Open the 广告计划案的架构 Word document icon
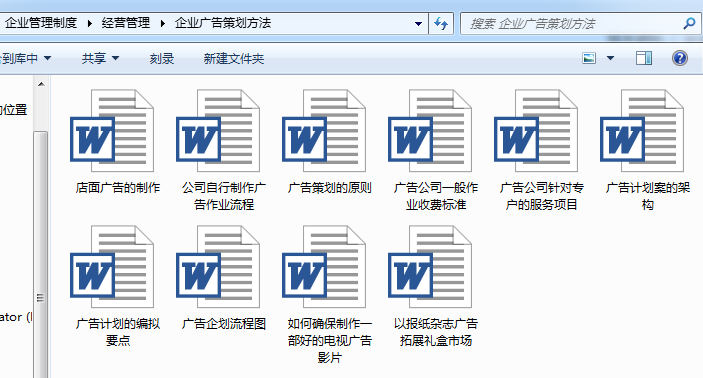Image resolution: width=703 pixels, height=378 pixels. point(642,130)
